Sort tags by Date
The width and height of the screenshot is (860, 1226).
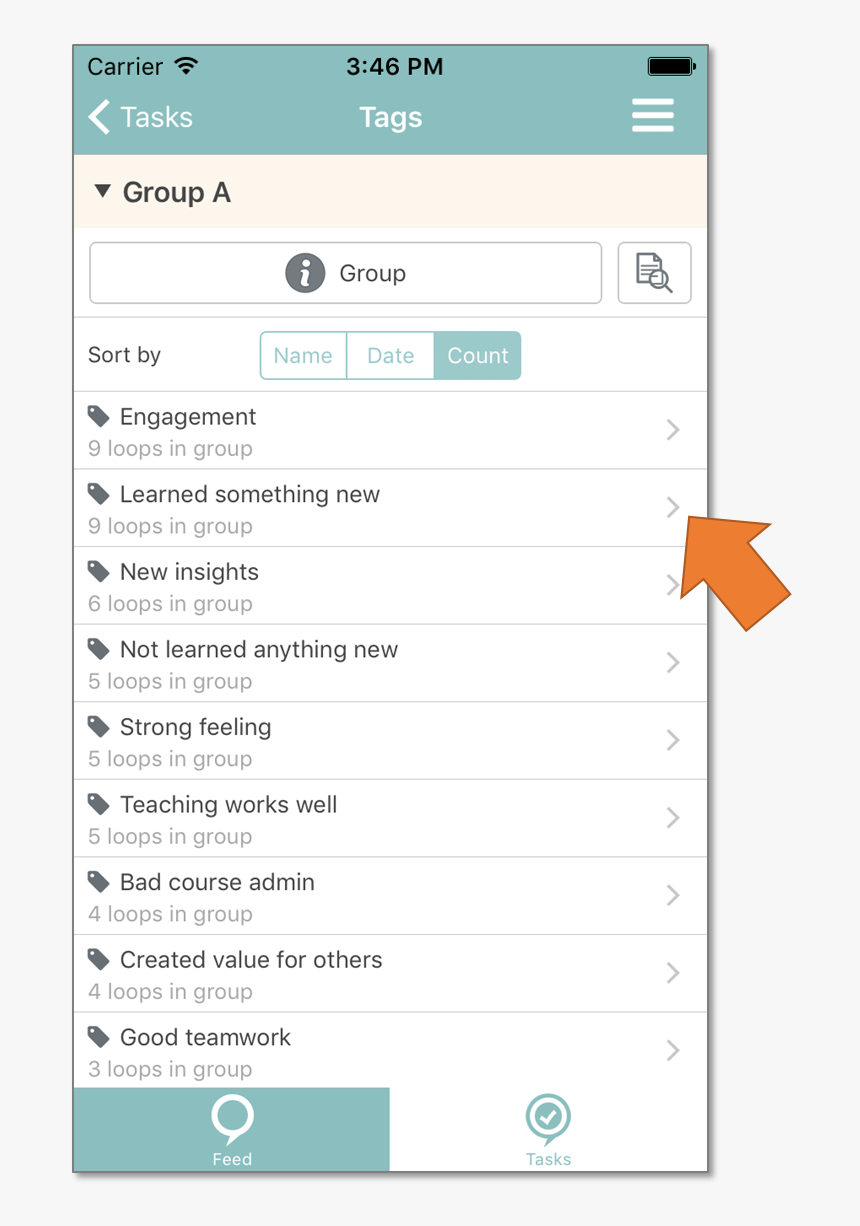pos(390,356)
